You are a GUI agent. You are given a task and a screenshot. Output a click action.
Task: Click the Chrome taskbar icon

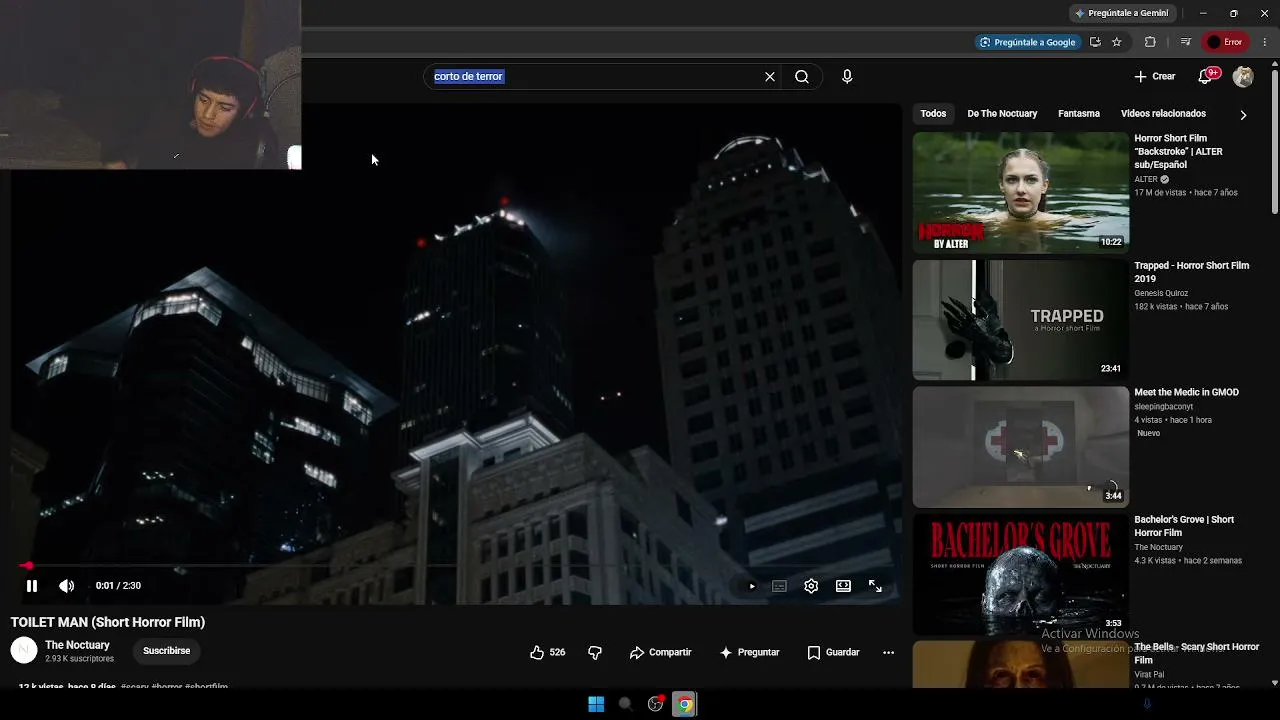click(x=685, y=704)
